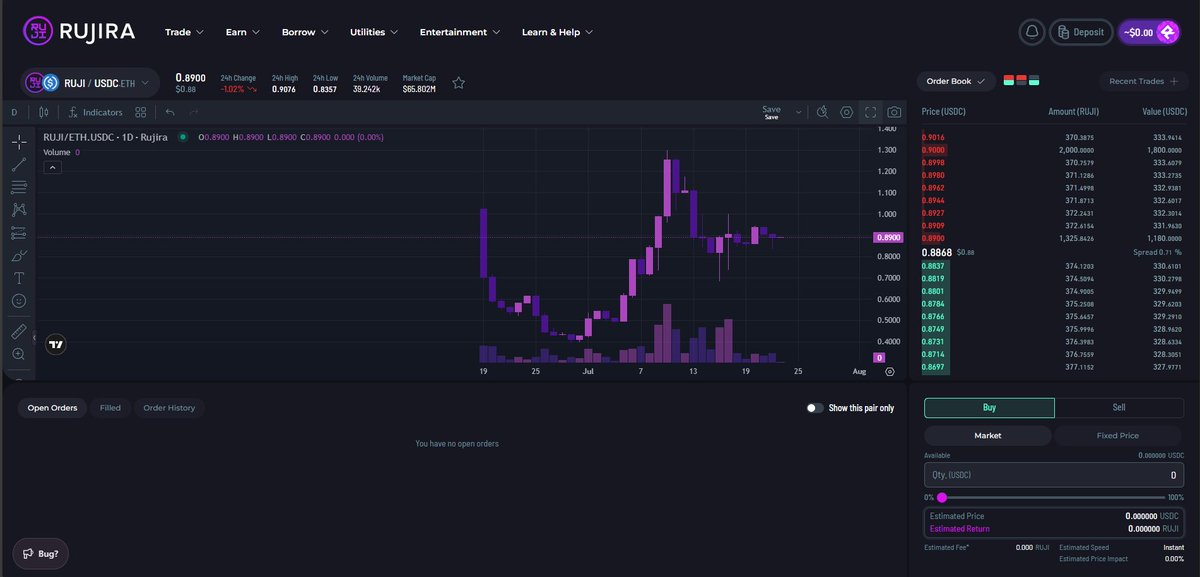
Task: Move the quantity percentage slider handle
Action: pyautogui.click(x=941, y=497)
